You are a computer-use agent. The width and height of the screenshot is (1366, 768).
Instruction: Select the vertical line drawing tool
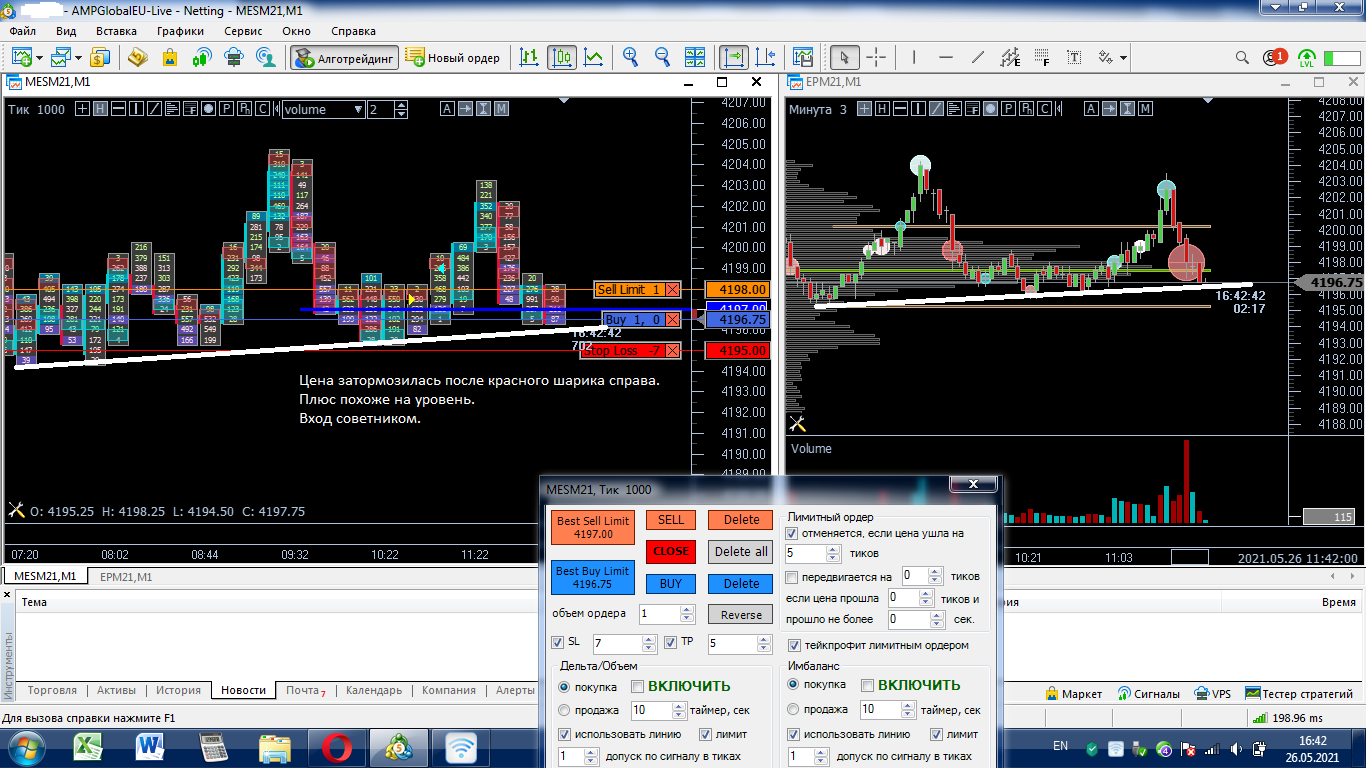click(913, 58)
